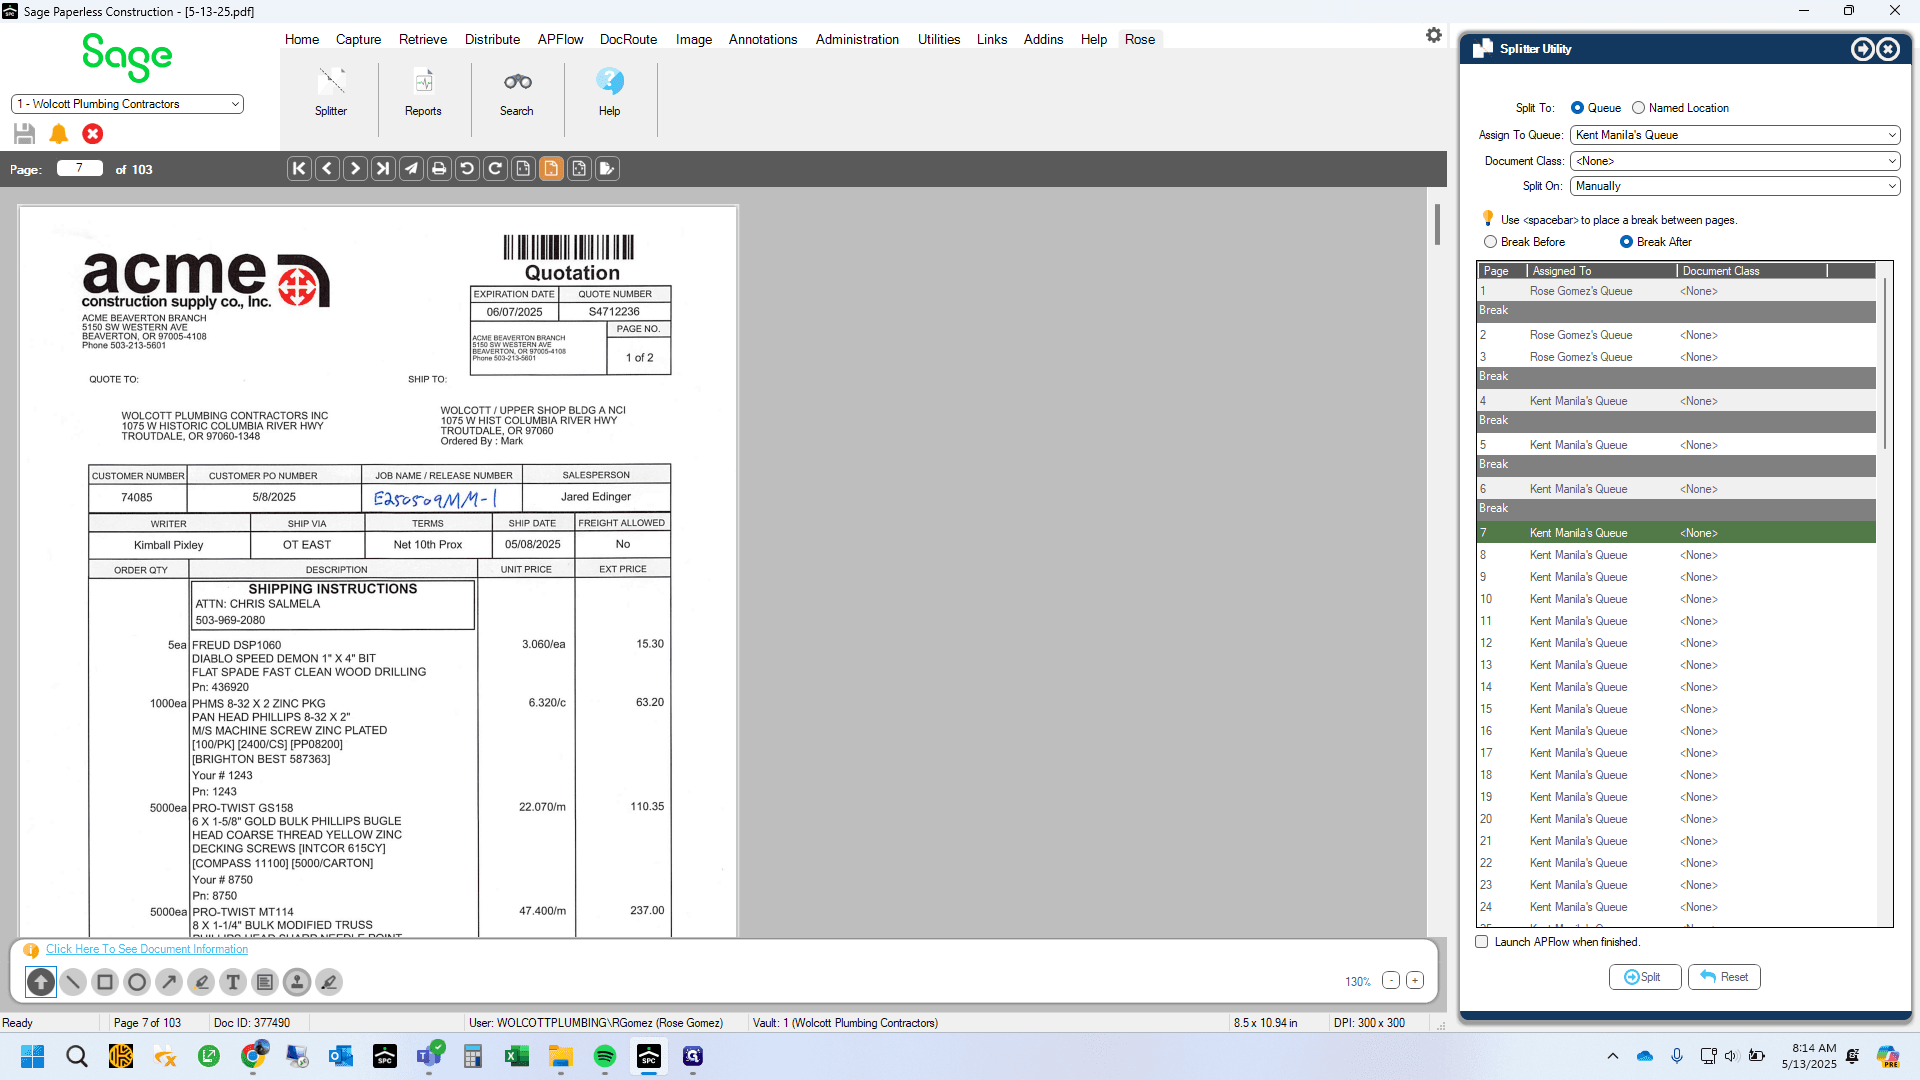Fit whole page in view
Viewport: 1920px width, 1080px height.
click(579, 169)
